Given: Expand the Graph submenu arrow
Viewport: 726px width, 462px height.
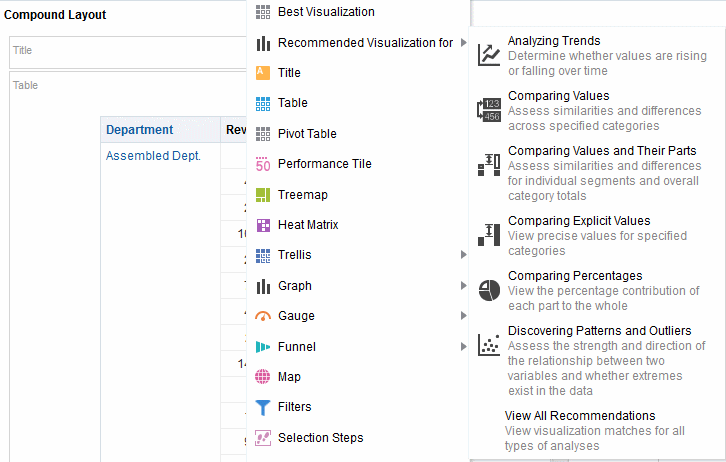Looking at the screenshot, I should click(x=463, y=286).
